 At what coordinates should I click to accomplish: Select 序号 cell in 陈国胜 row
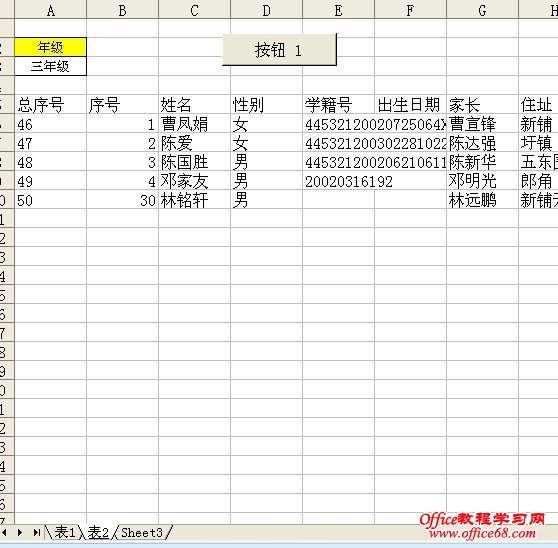(x=122, y=162)
